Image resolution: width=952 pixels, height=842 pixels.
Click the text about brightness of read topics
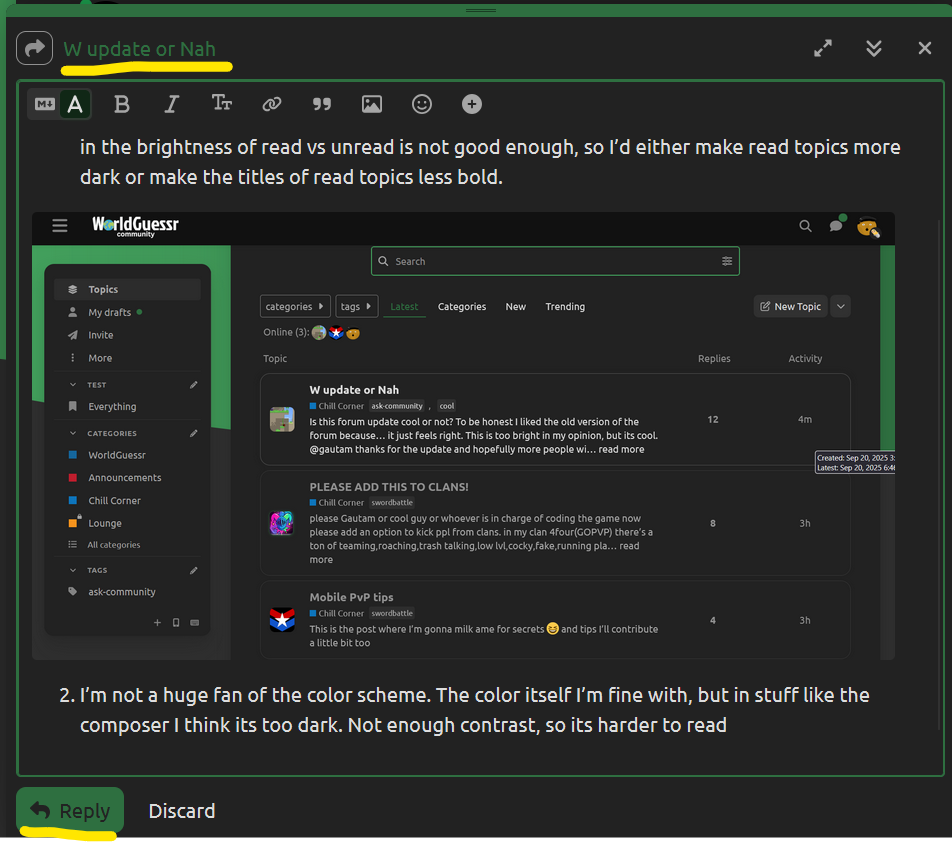489,162
